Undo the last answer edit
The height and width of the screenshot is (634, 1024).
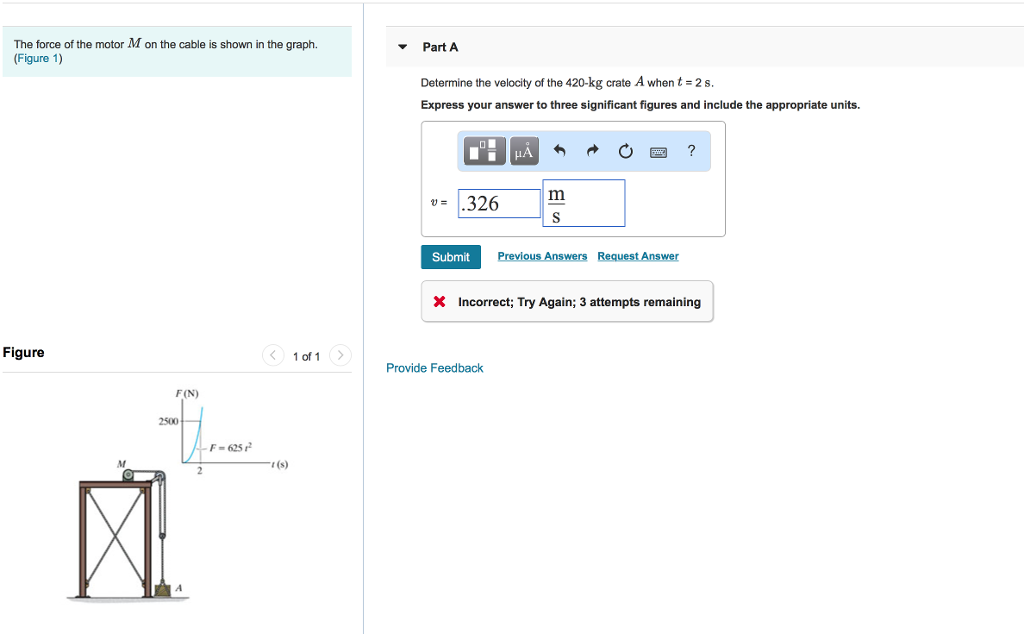coord(560,152)
